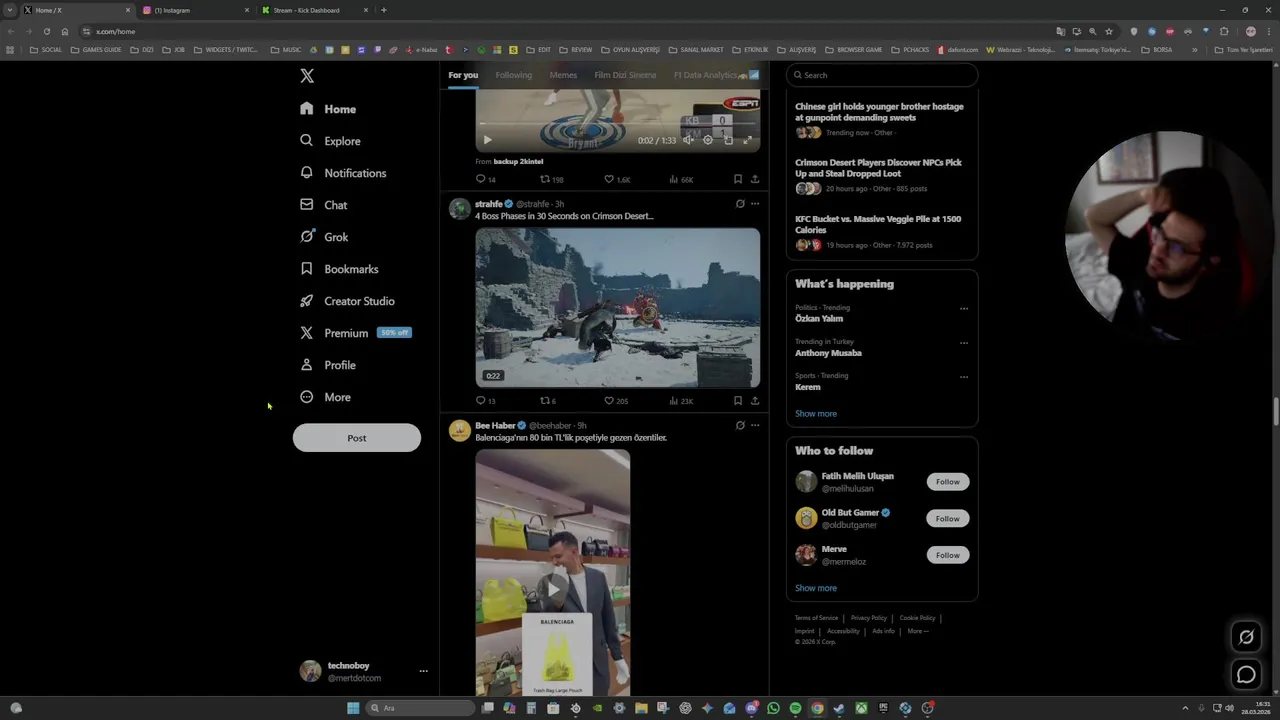Click the Search input field
1280x720 pixels.
[881, 75]
